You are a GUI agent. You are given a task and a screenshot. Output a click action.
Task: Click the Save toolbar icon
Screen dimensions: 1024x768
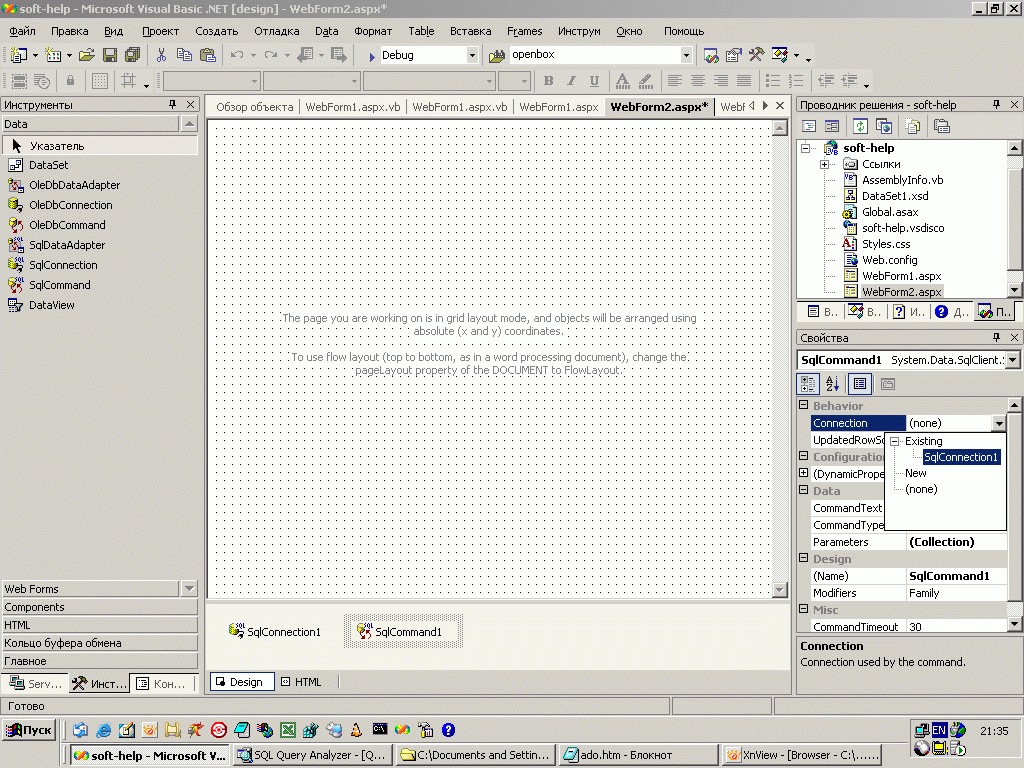110,55
